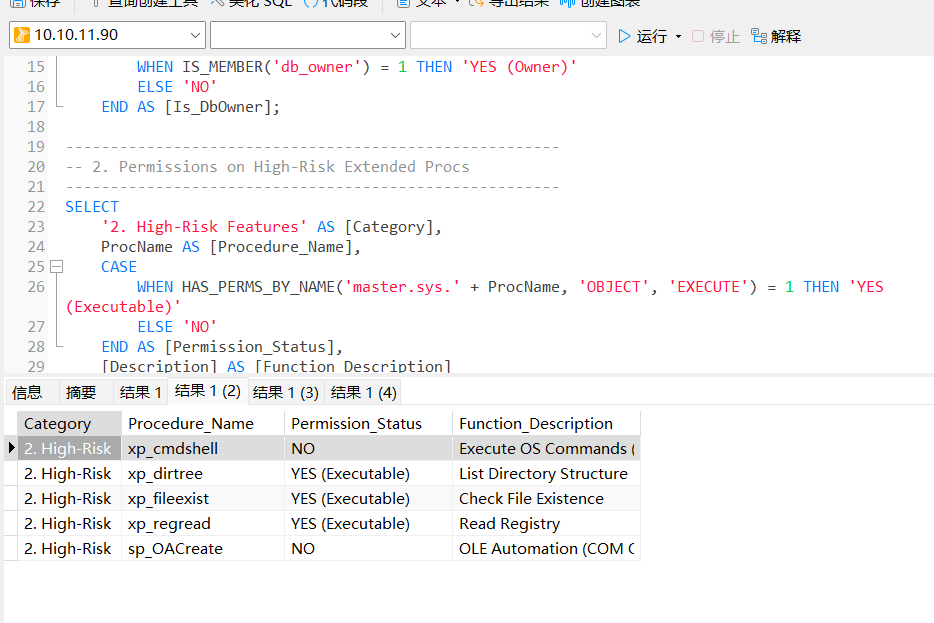Click the Read Registry description cell
Screen dimensions: 934x623
pyautogui.click(x=509, y=524)
